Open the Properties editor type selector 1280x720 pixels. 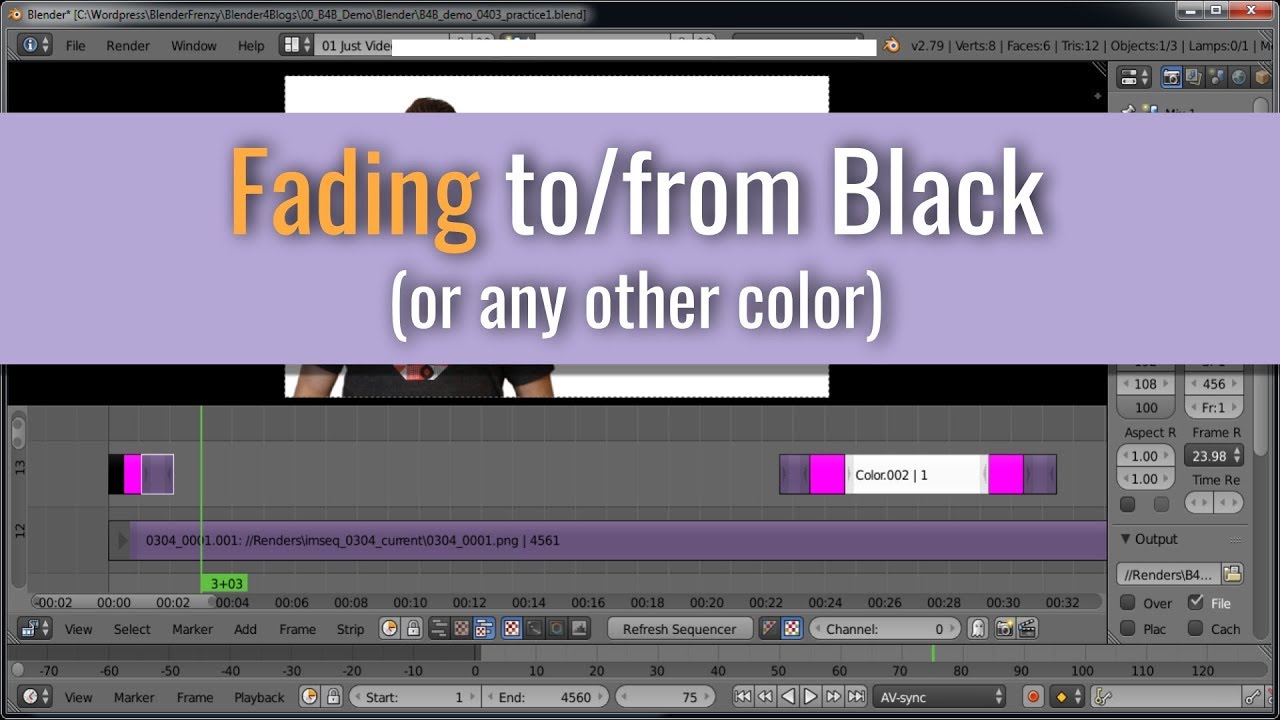pos(1135,77)
